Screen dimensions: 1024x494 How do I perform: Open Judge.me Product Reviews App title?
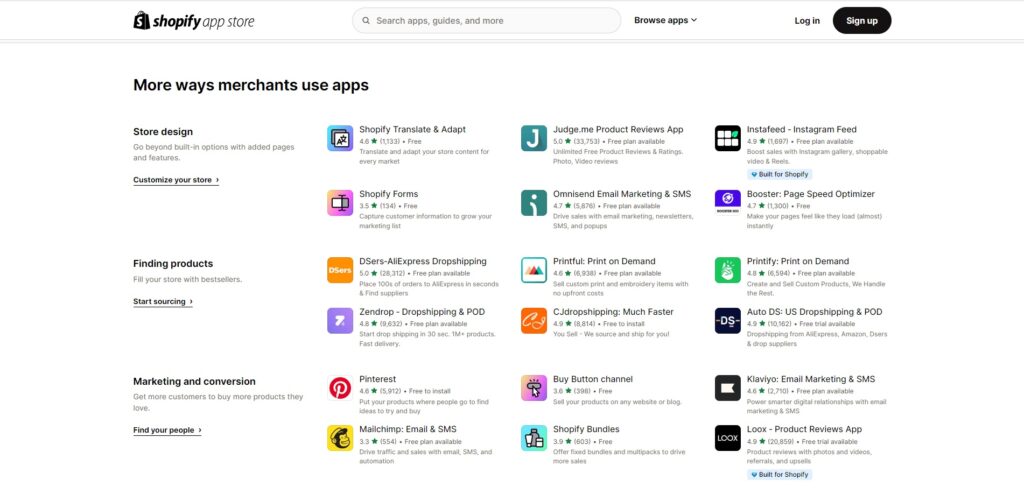coord(618,129)
